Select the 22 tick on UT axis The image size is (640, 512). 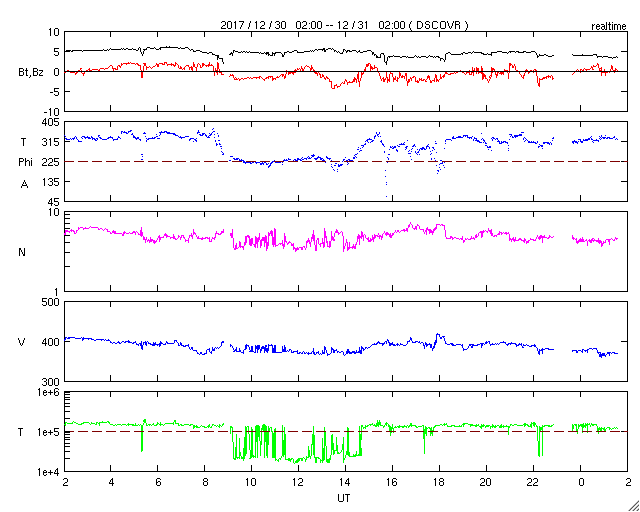coord(533,483)
